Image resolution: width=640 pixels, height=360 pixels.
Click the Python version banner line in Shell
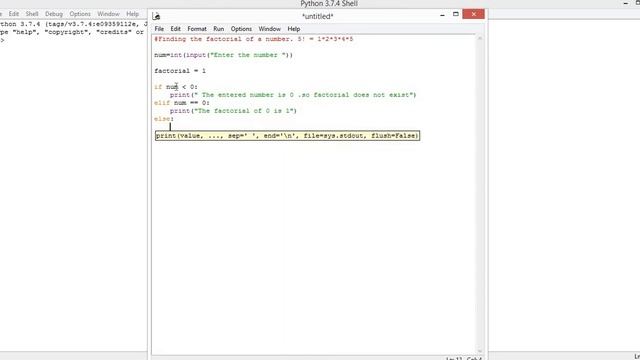pos(73,24)
